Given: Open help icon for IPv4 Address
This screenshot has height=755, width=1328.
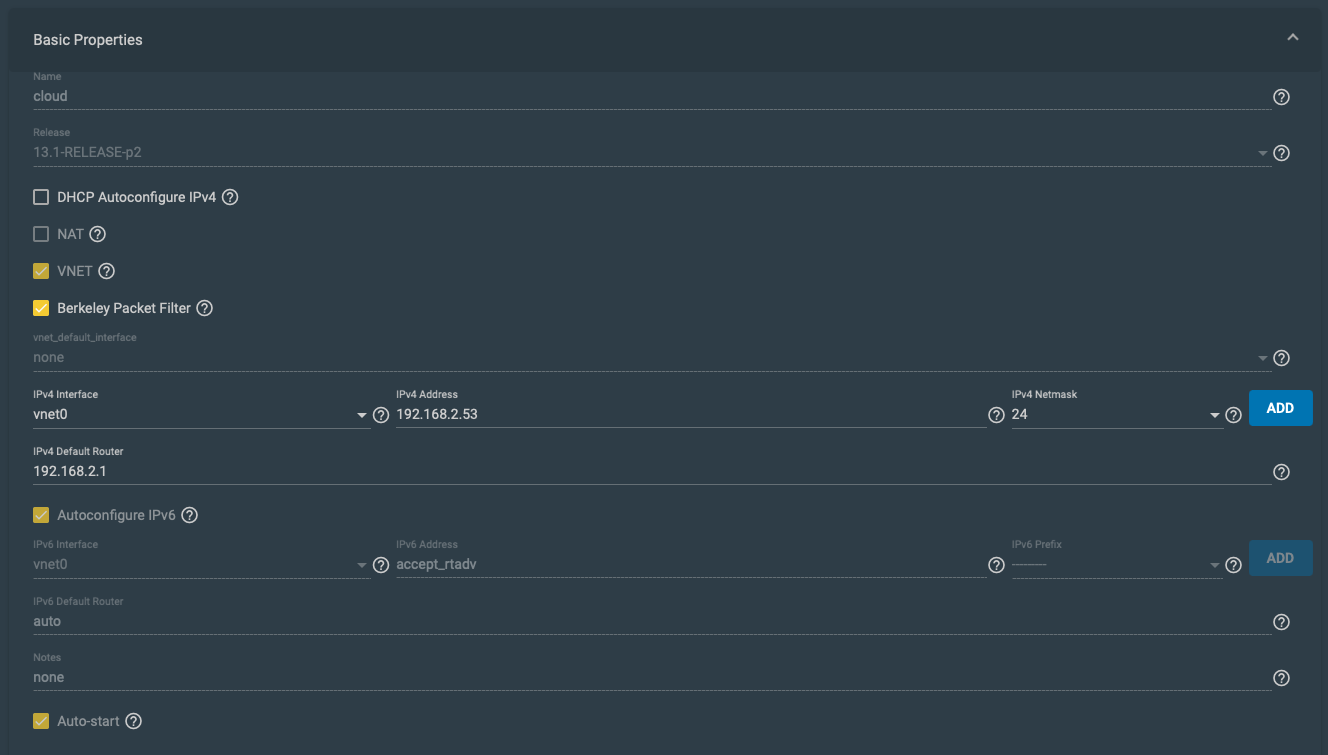Looking at the screenshot, I should [996, 415].
